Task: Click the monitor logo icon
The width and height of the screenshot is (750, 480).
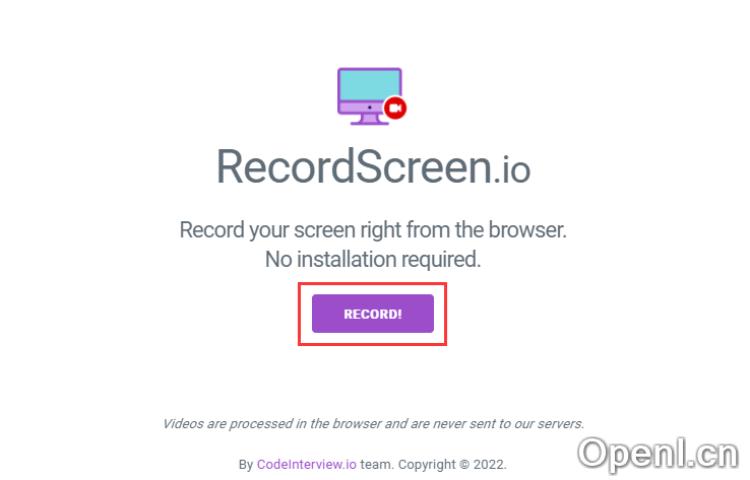Action: 372,96
